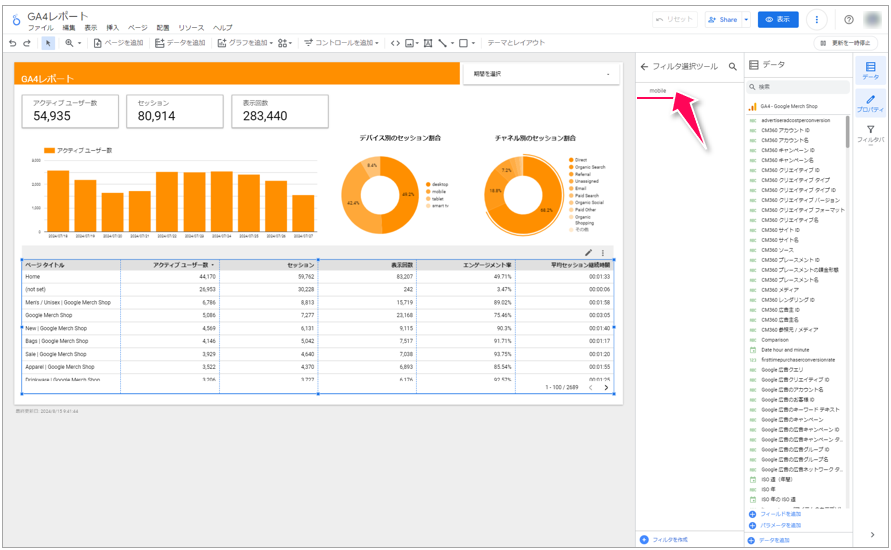Click the back arrow in フィルタ選択ツール
The height and width of the screenshot is (550, 891).
tap(644, 66)
